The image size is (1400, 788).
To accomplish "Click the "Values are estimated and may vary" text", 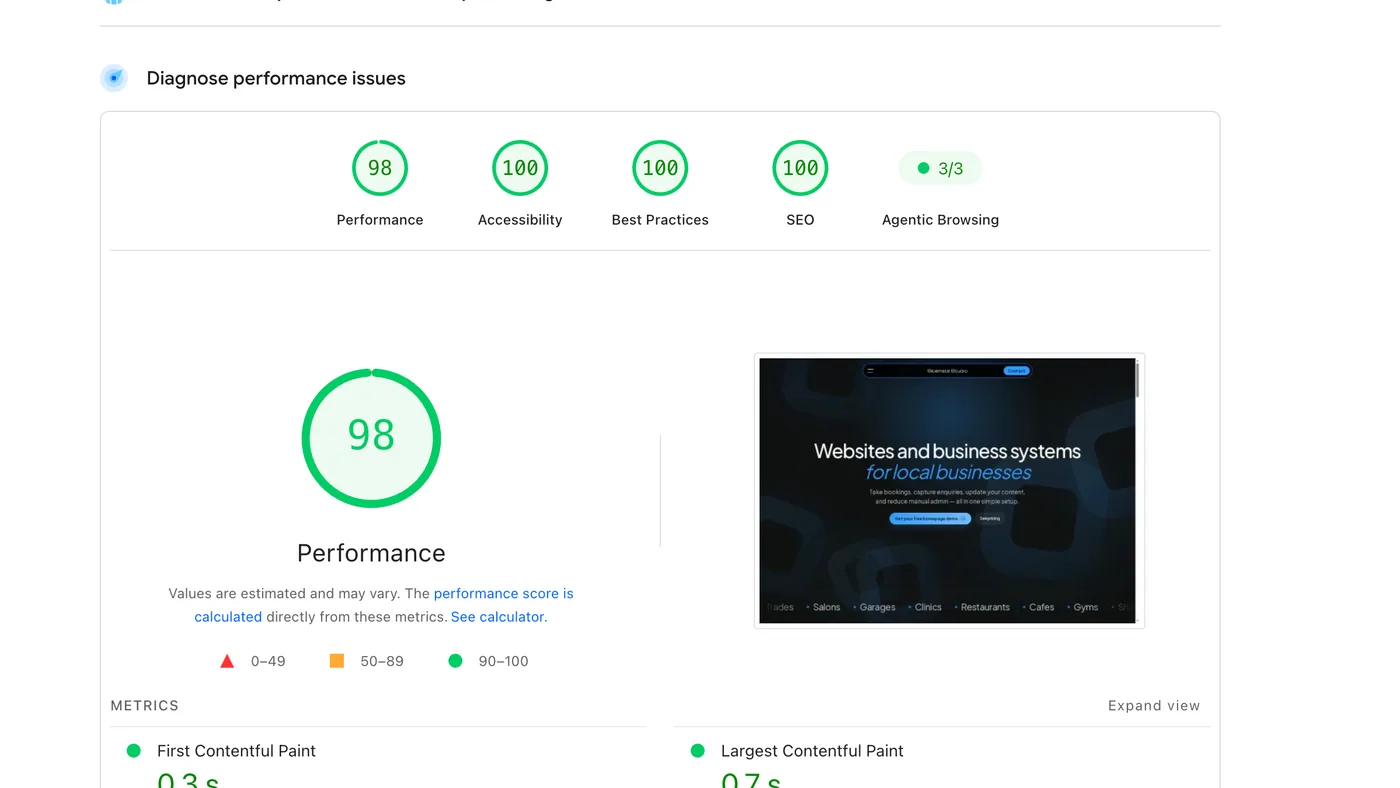I will 285,593.
